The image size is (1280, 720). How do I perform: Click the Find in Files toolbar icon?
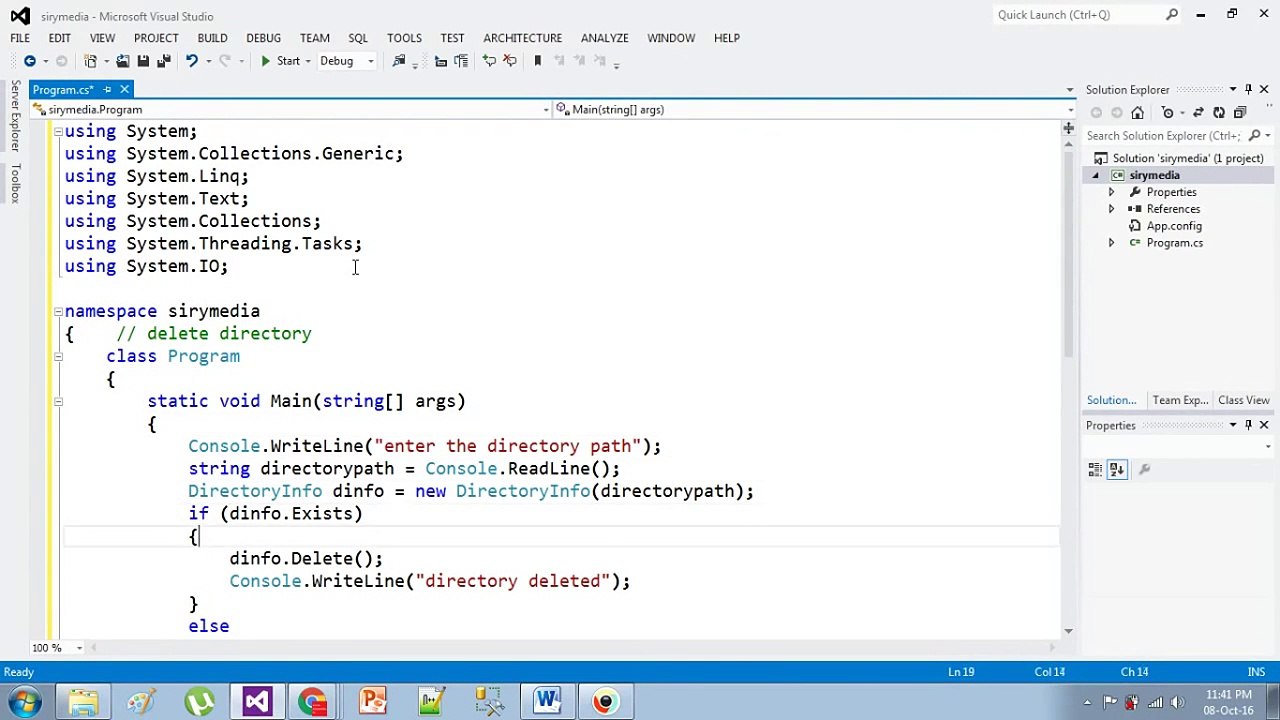click(399, 61)
